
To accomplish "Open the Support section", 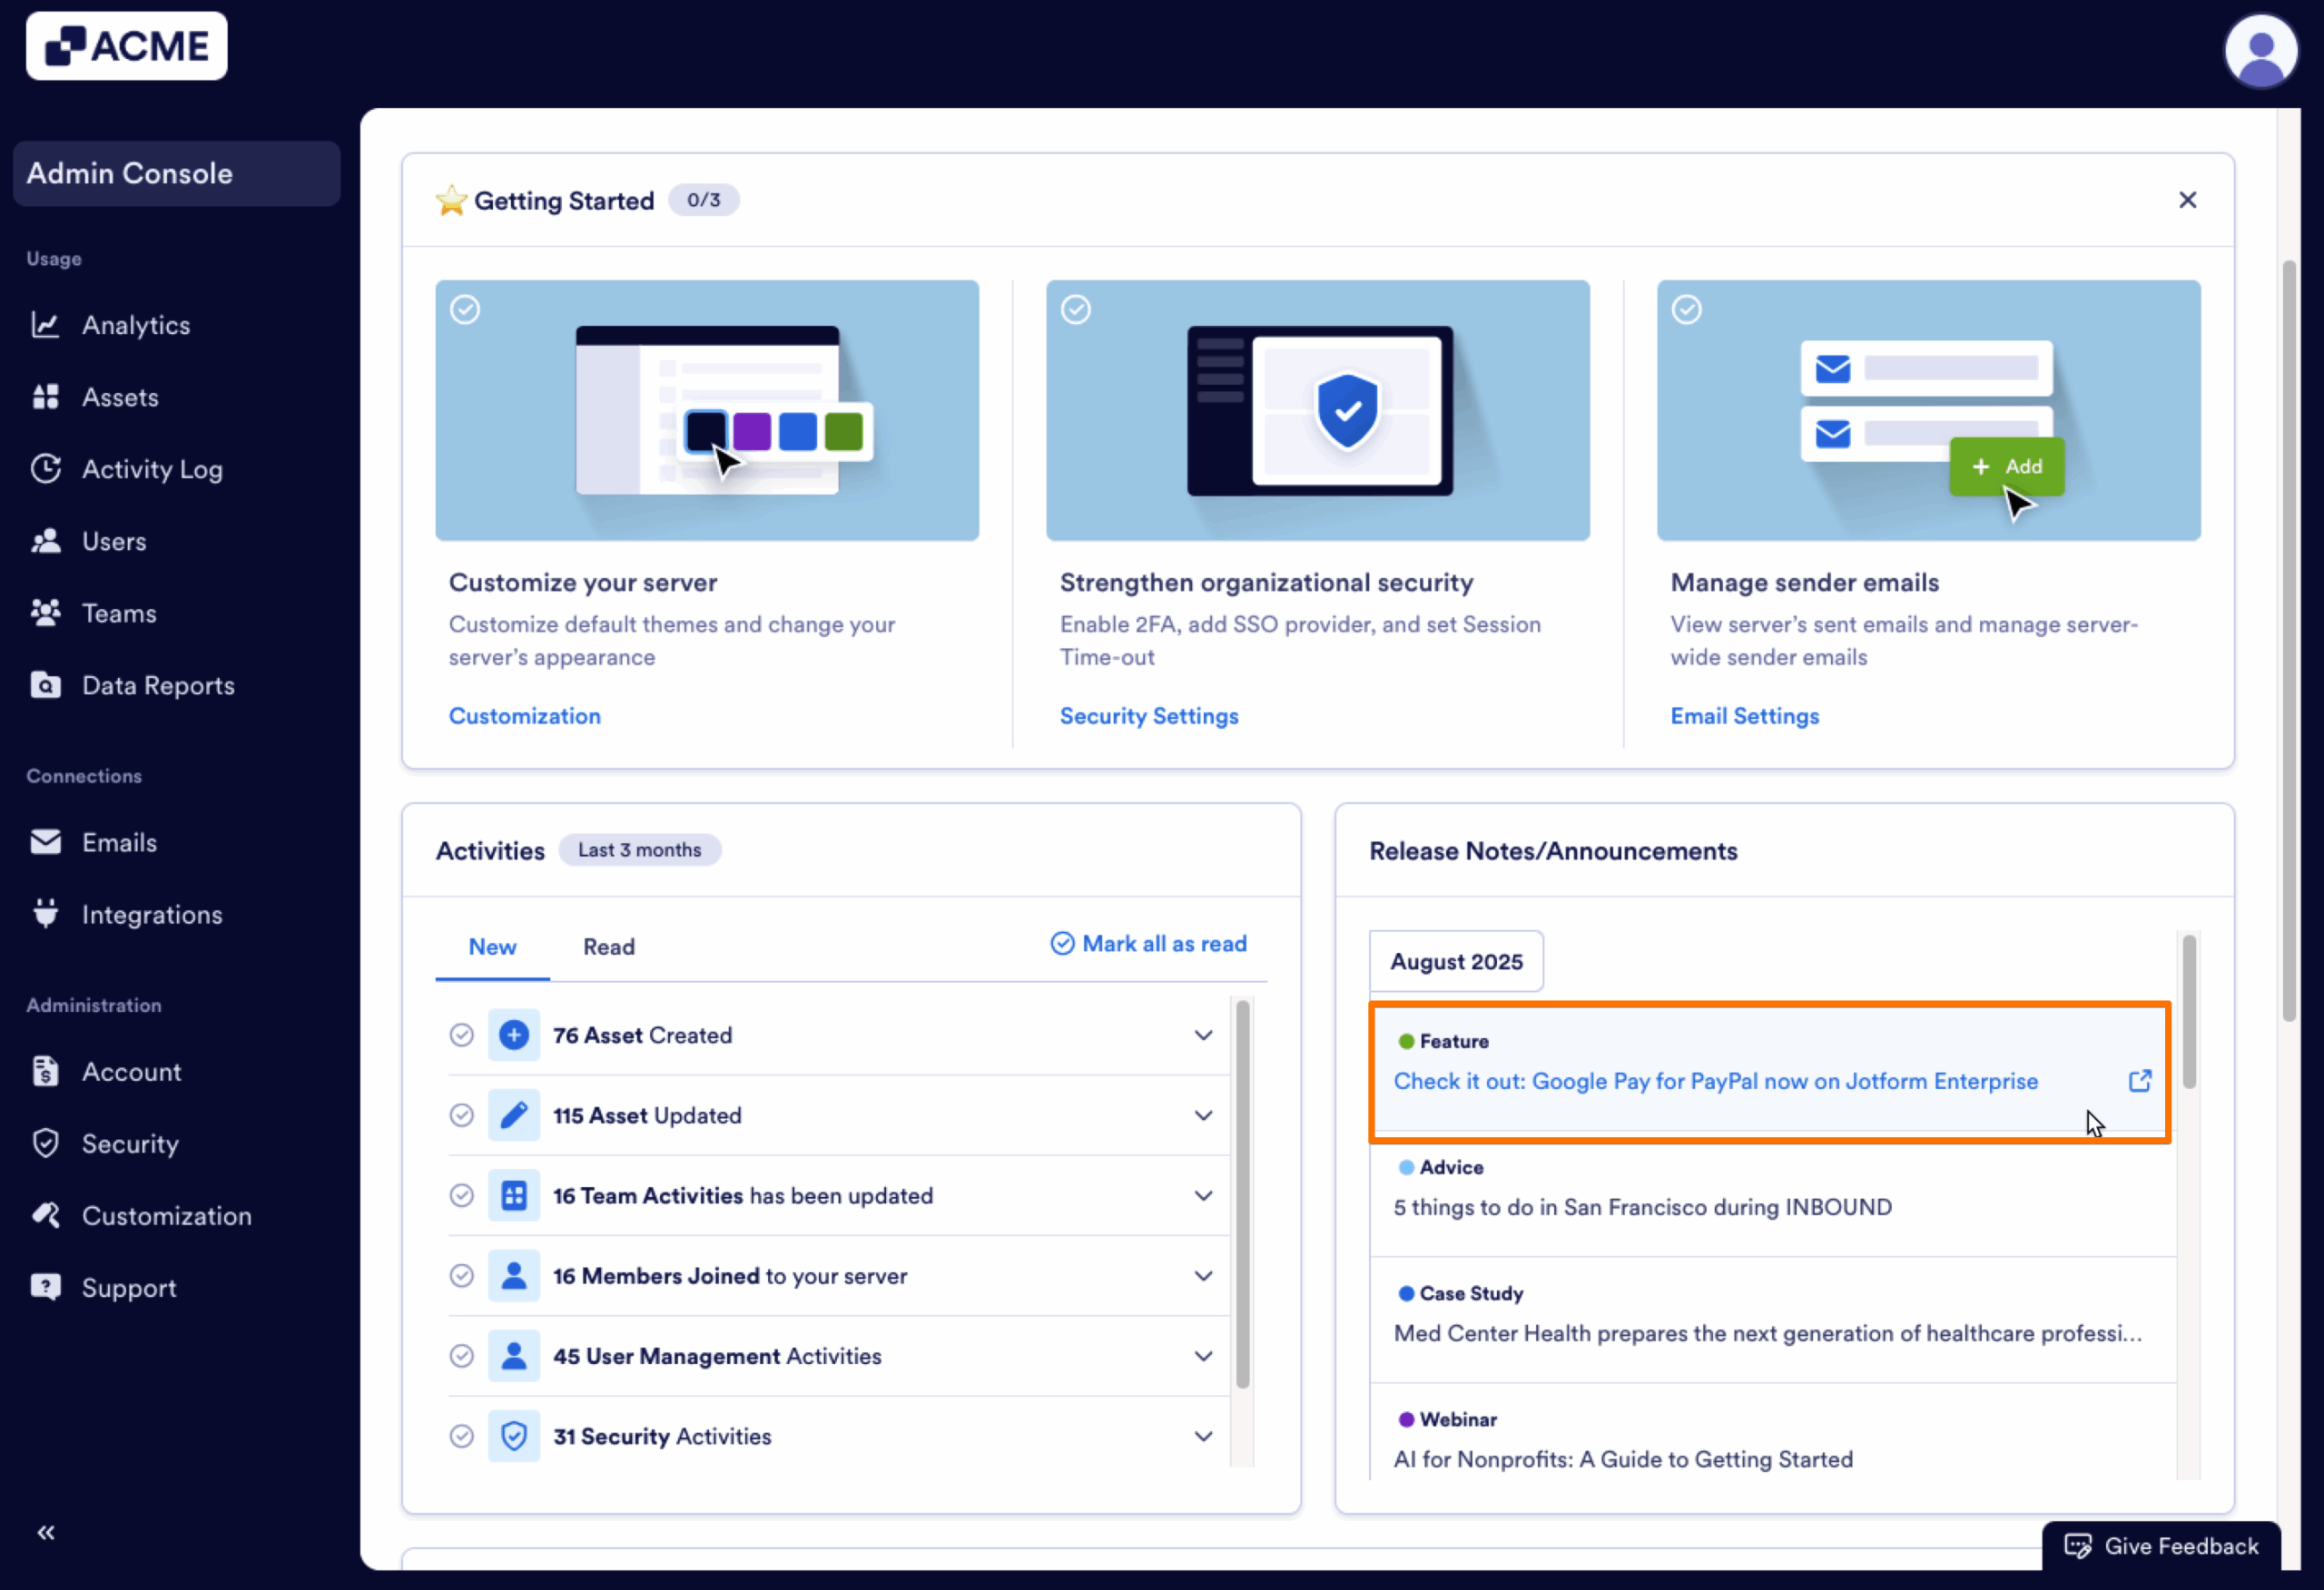I will pos(128,1287).
